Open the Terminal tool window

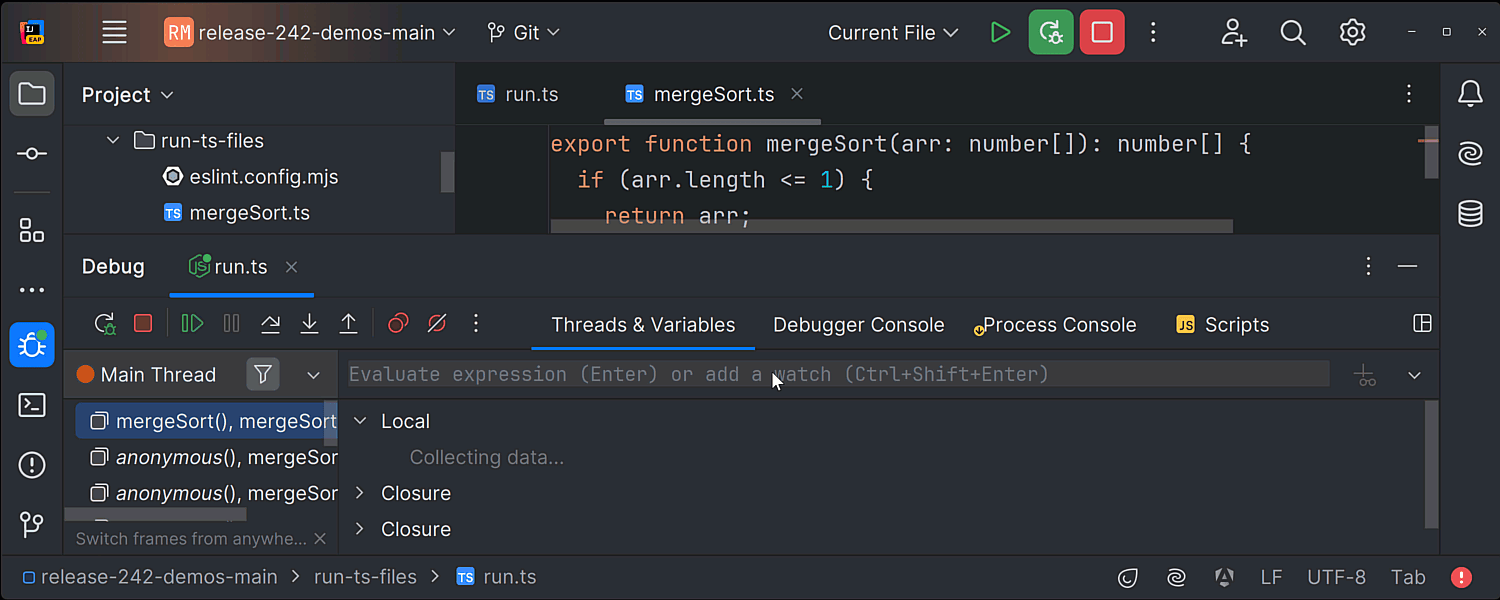32,405
